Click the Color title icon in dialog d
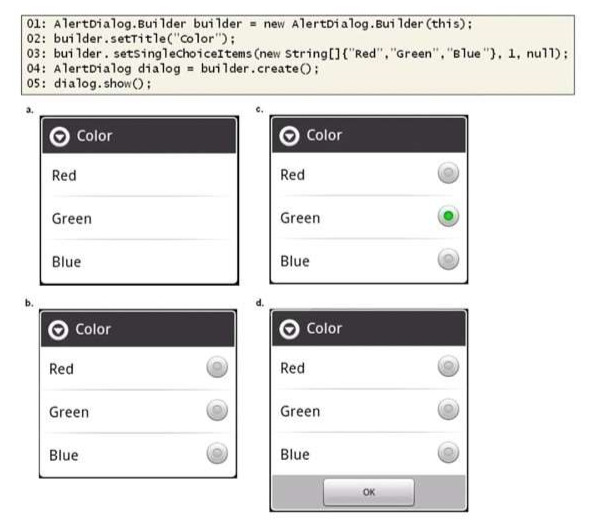Viewport: 591px width, 522px height. pyautogui.click(x=289, y=329)
